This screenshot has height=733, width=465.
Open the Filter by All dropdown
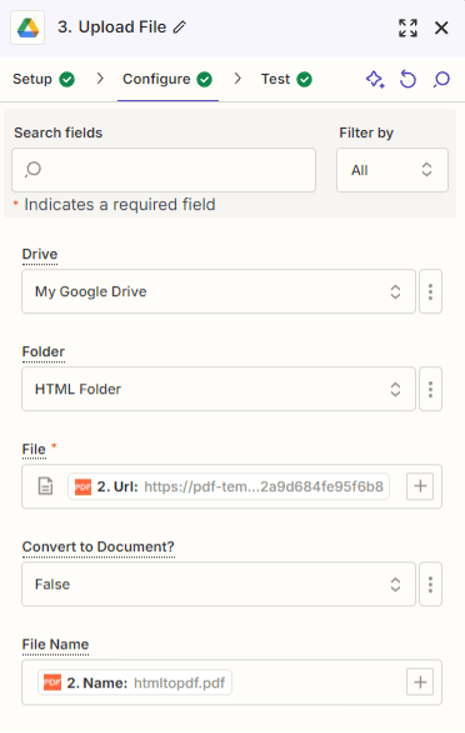[392, 170]
